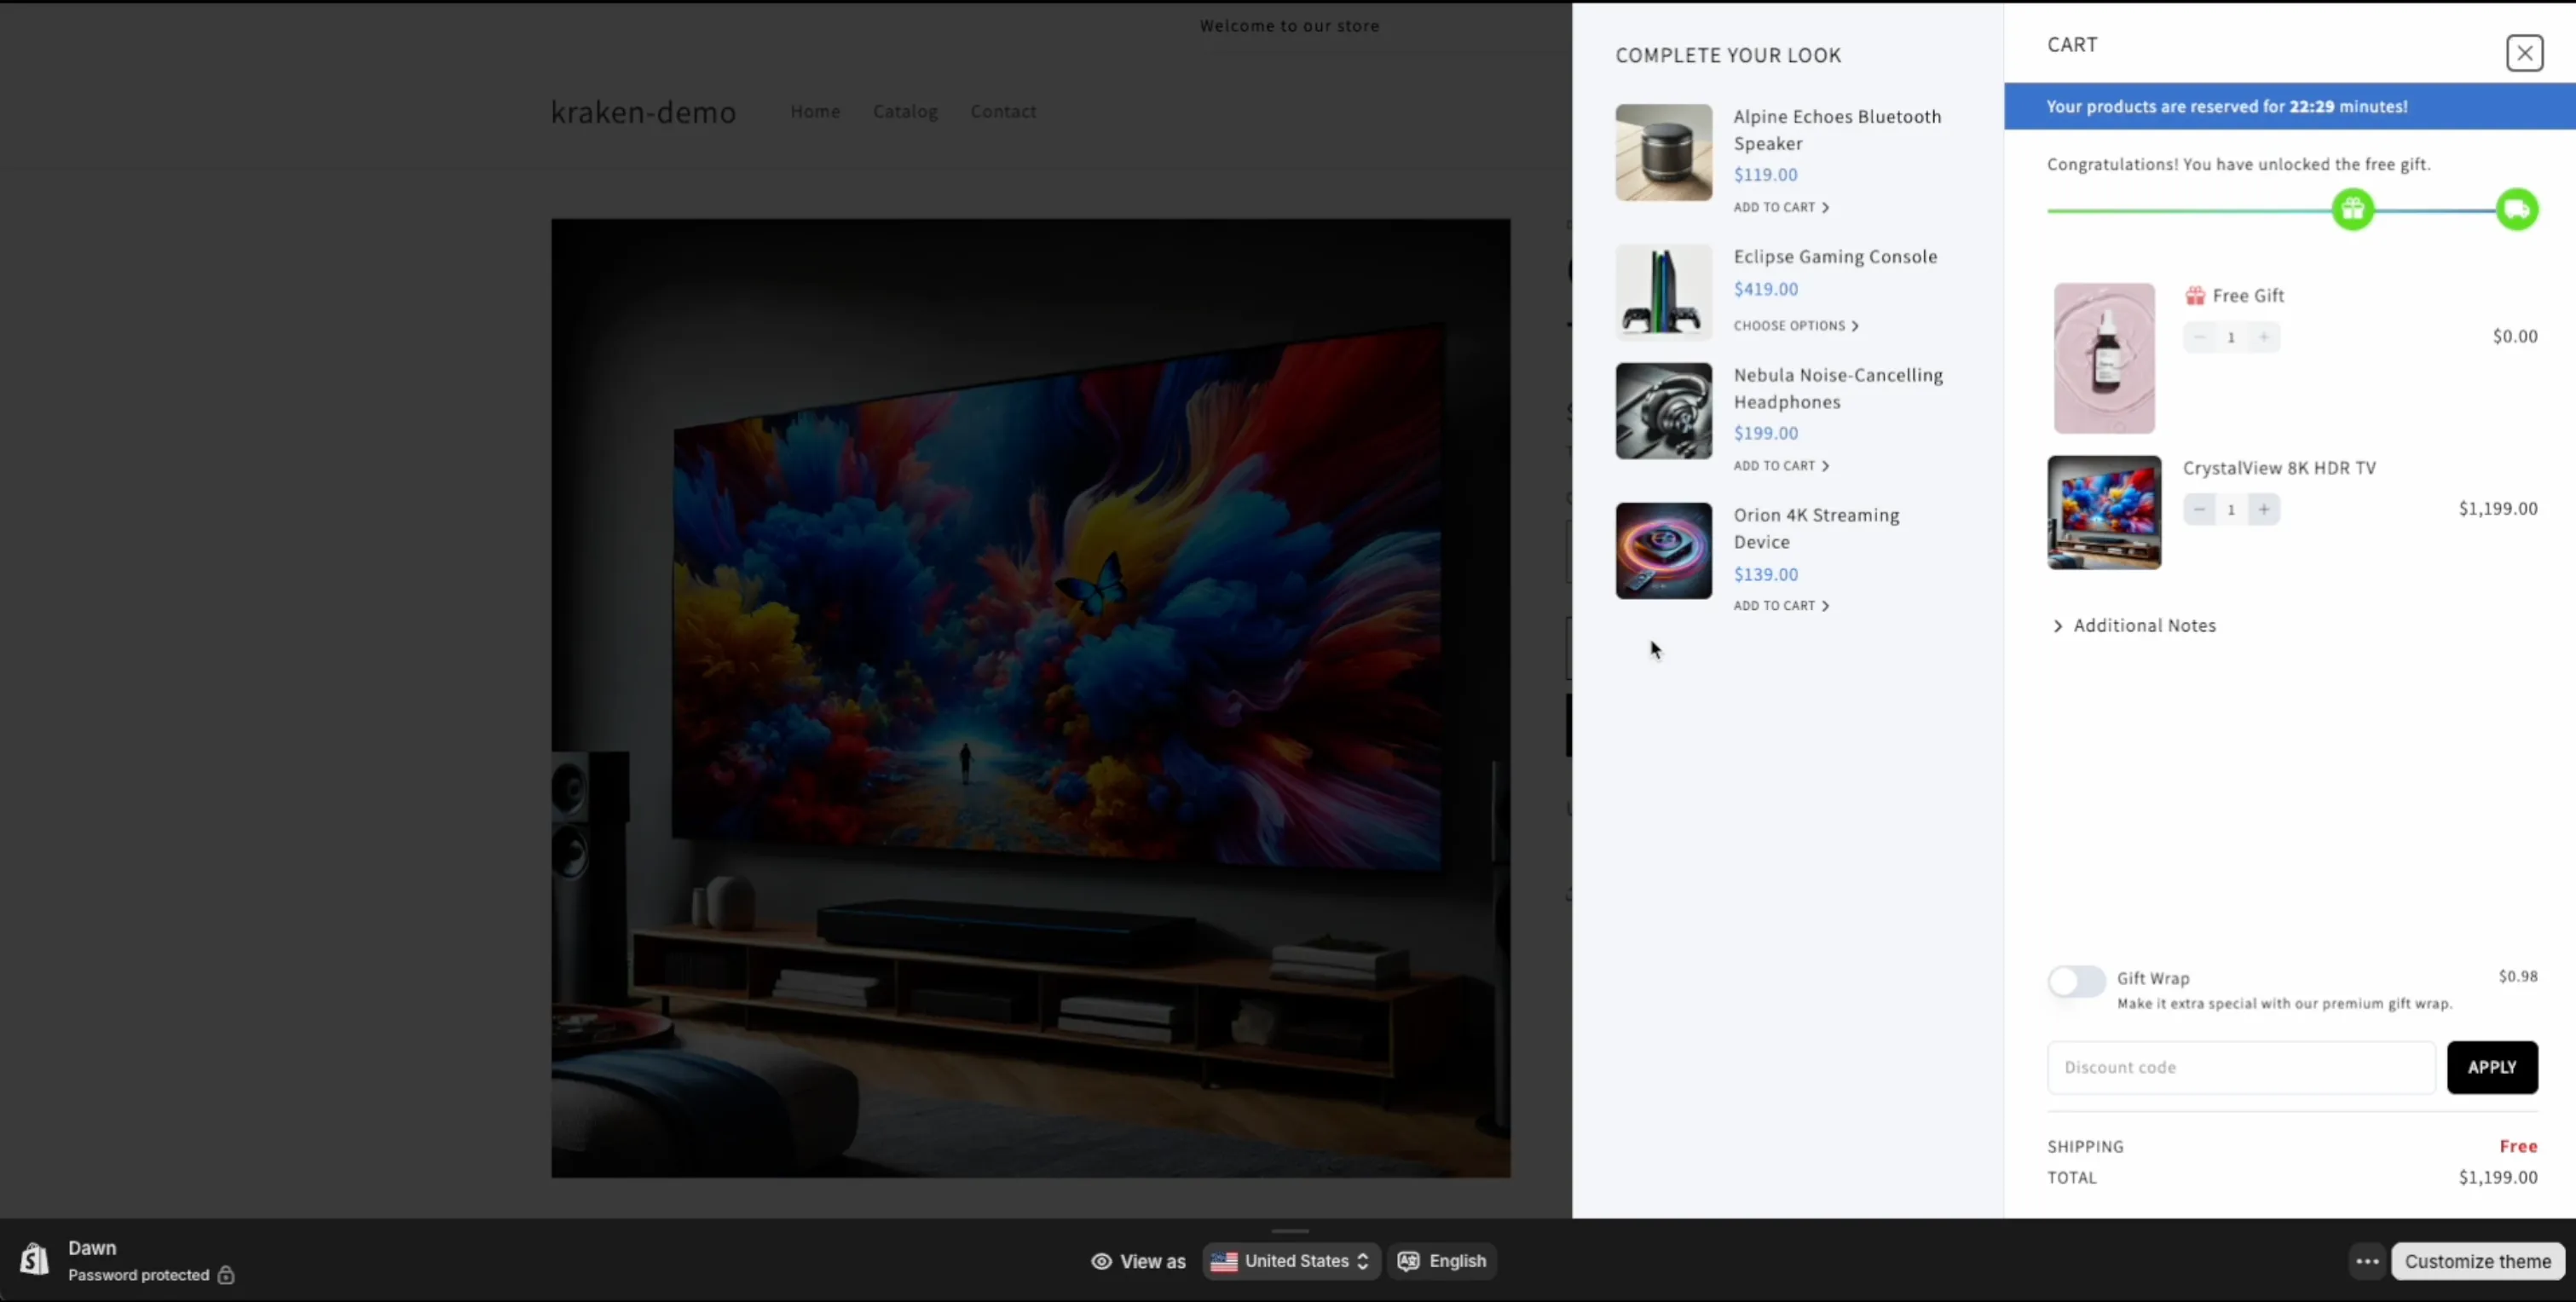Open the United States country selector

(1291, 1261)
